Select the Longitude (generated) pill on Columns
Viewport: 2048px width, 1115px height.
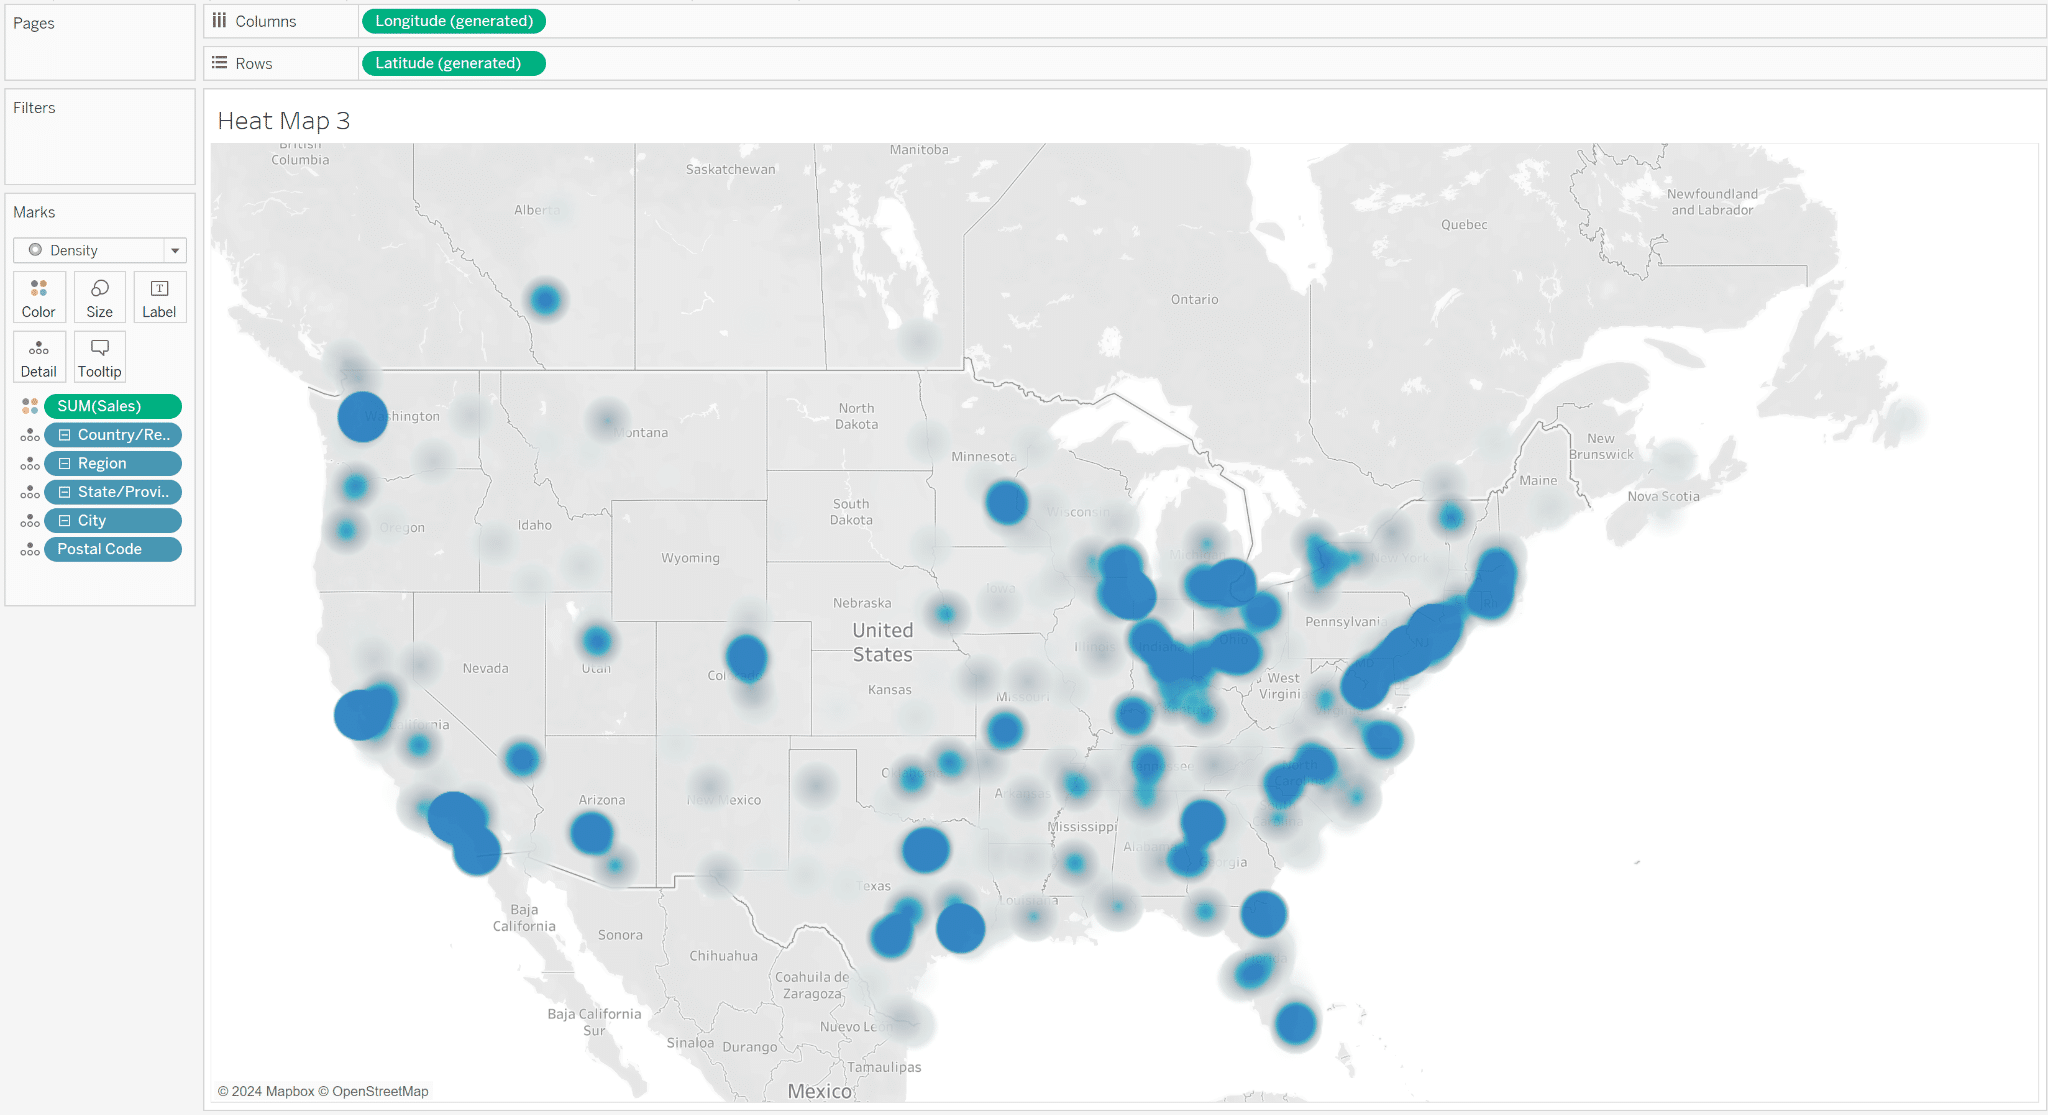[453, 20]
